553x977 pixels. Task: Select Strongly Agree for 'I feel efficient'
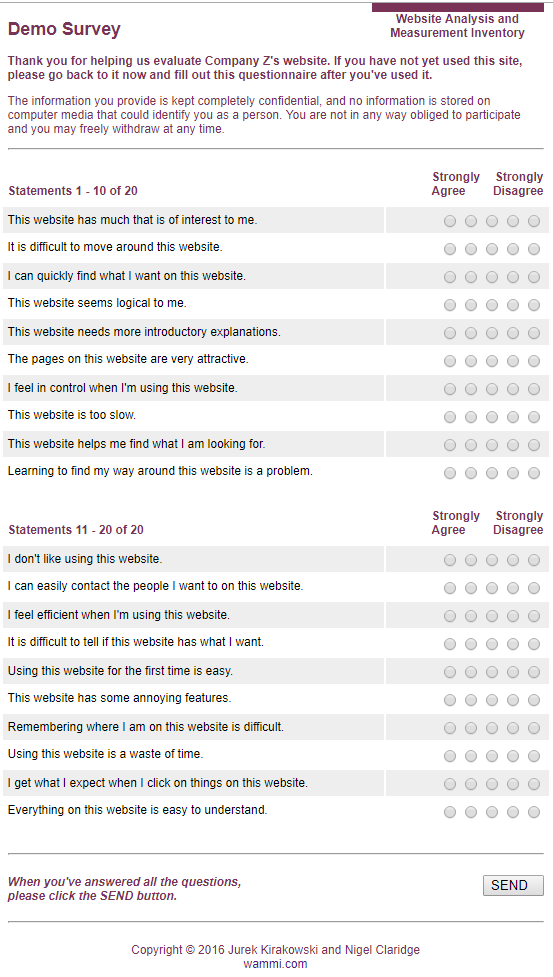coord(450,616)
